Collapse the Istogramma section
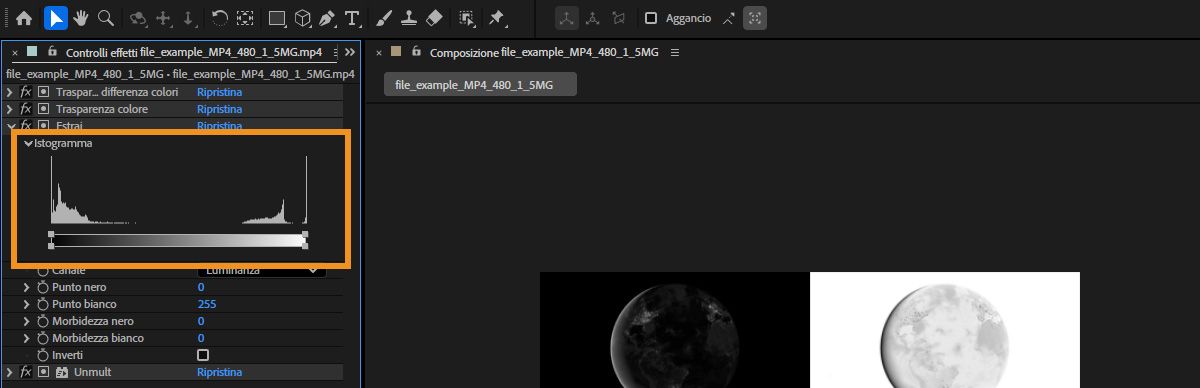 pos(28,144)
